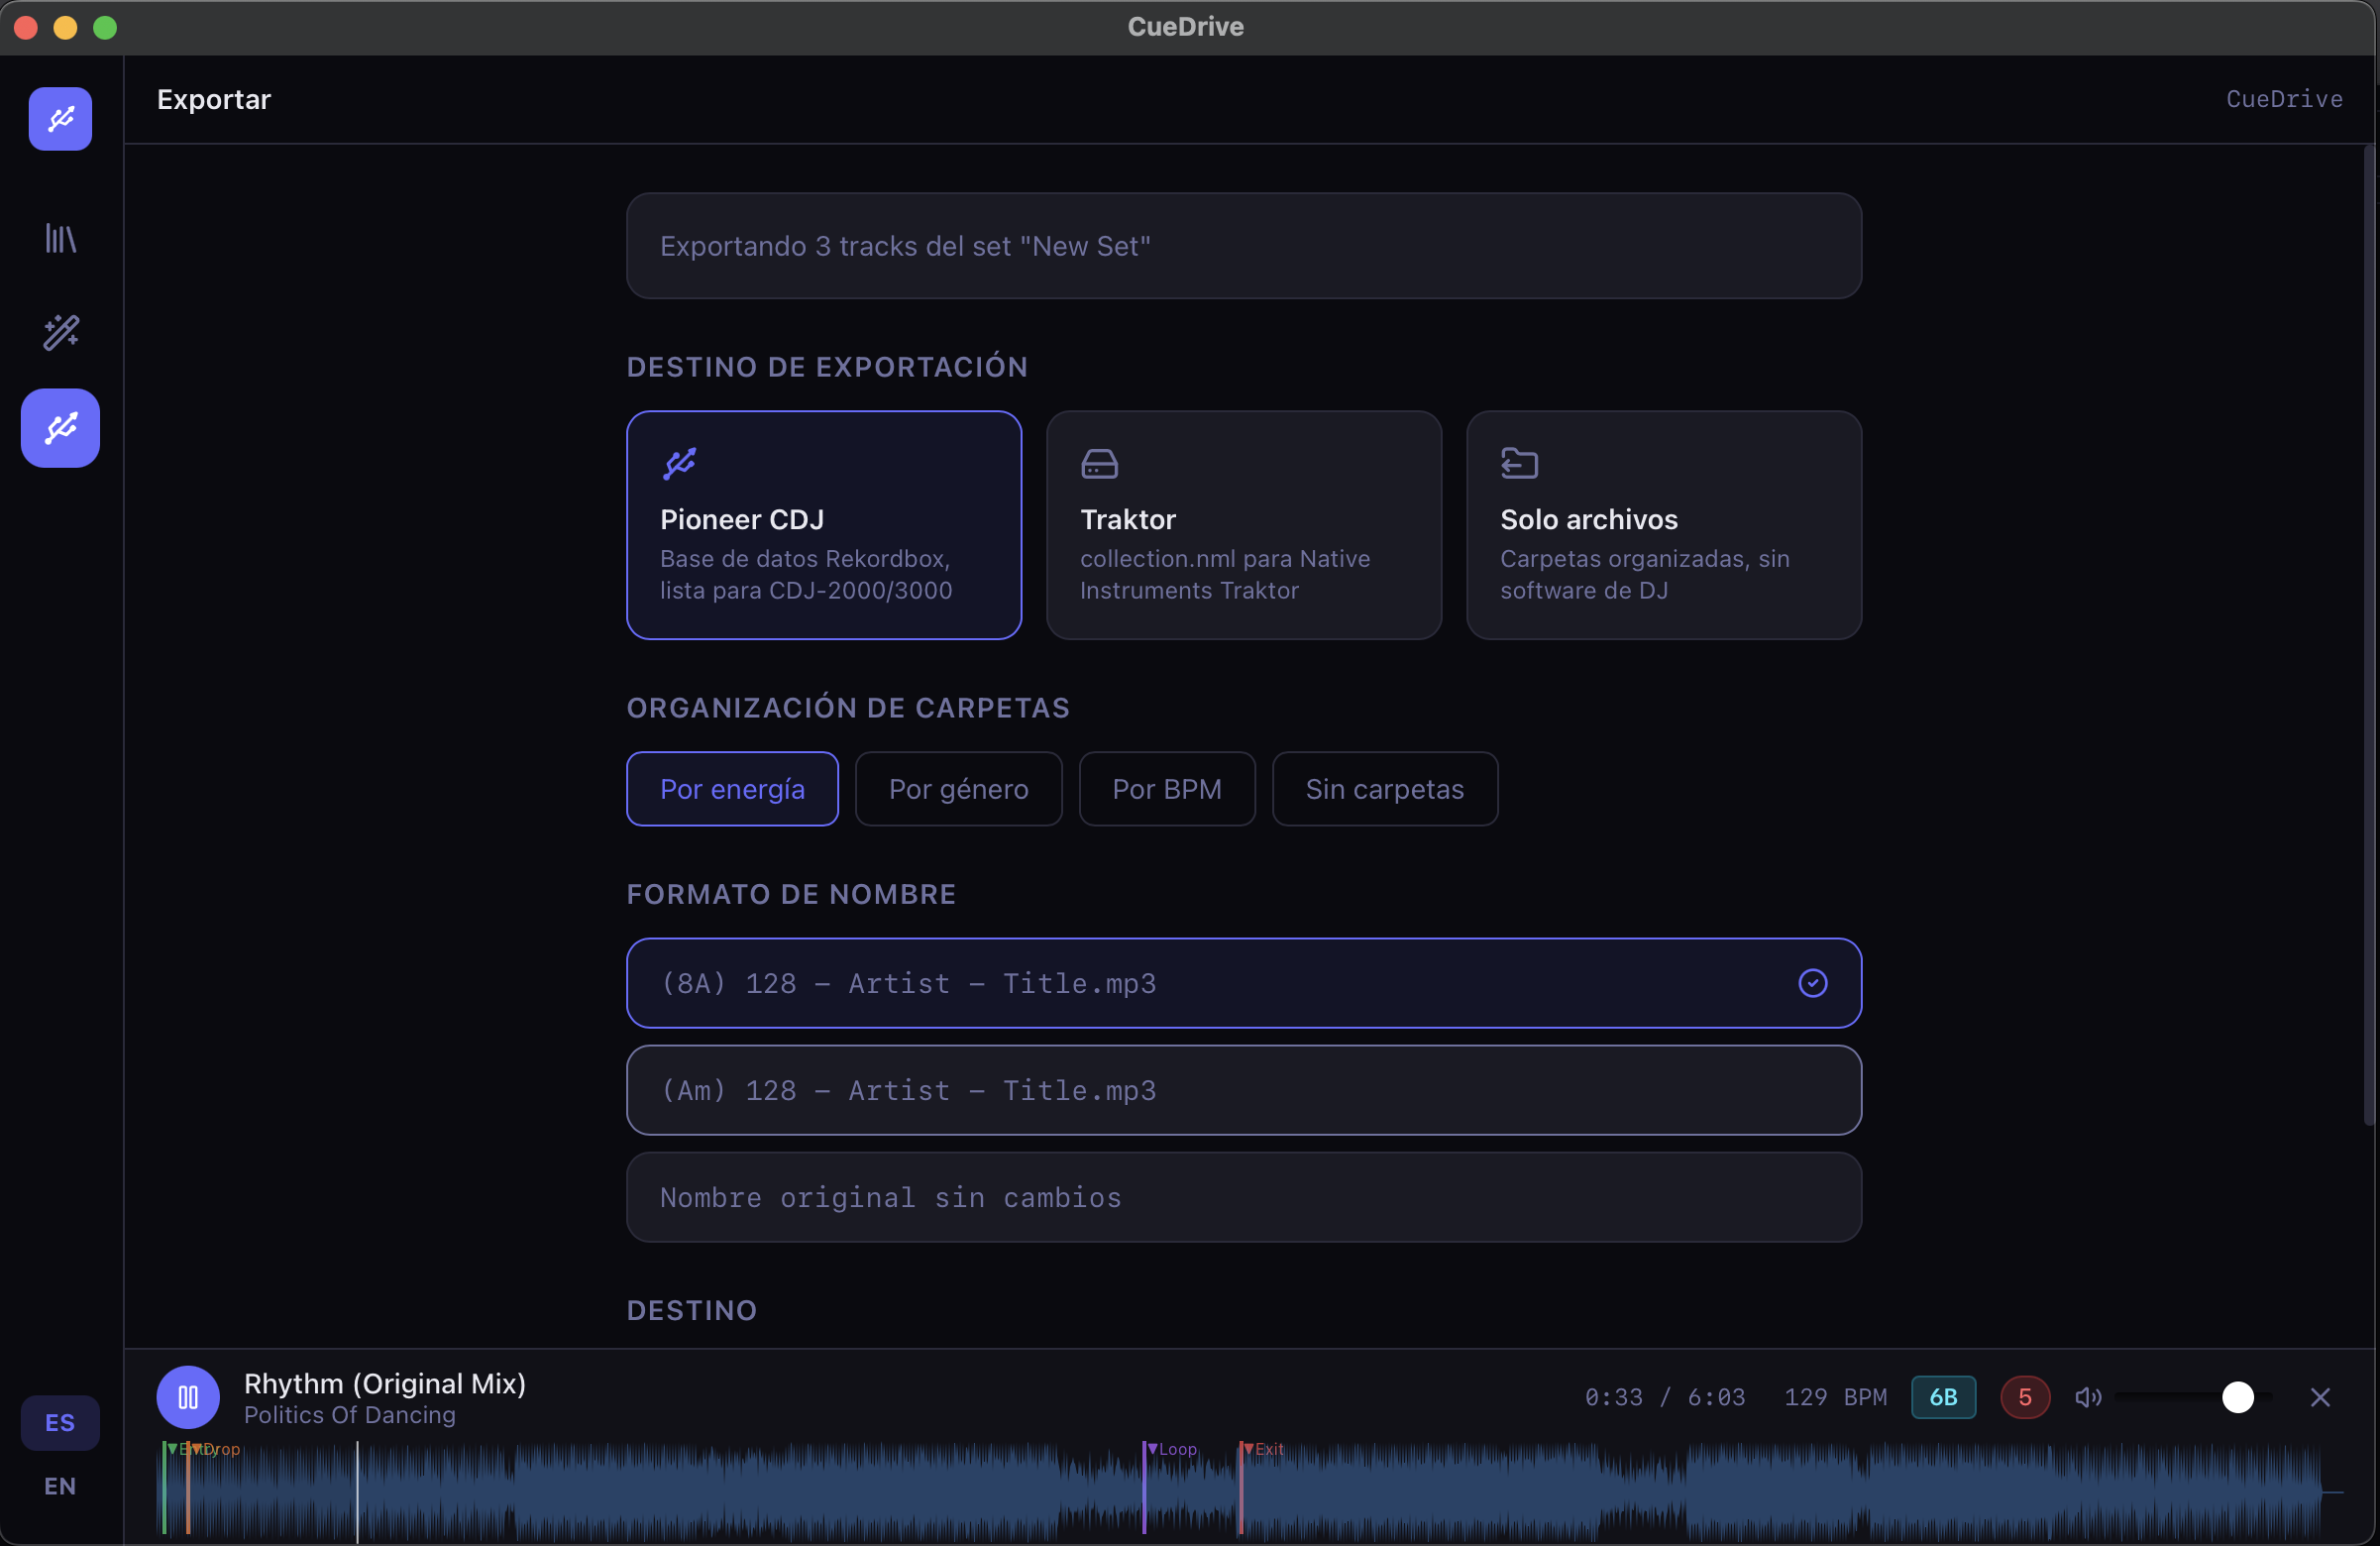Close the now-playing bar
The width and height of the screenshot is (2380, 1546).
2321,1397
